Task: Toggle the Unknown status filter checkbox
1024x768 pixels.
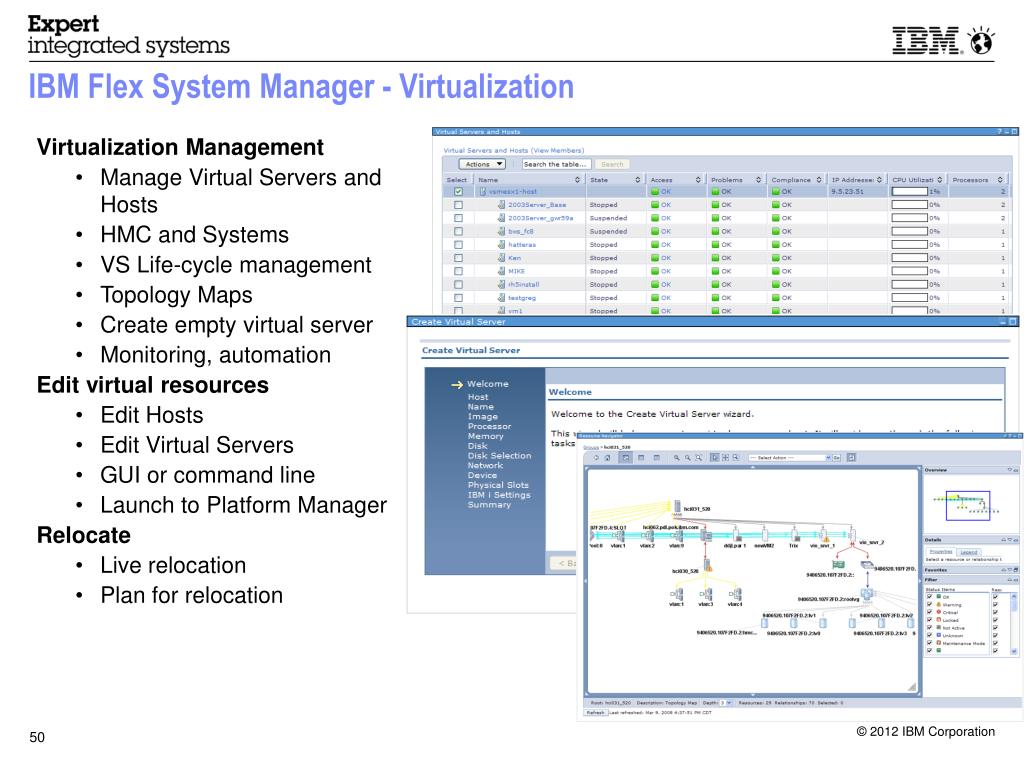Action: coord(929,635)
